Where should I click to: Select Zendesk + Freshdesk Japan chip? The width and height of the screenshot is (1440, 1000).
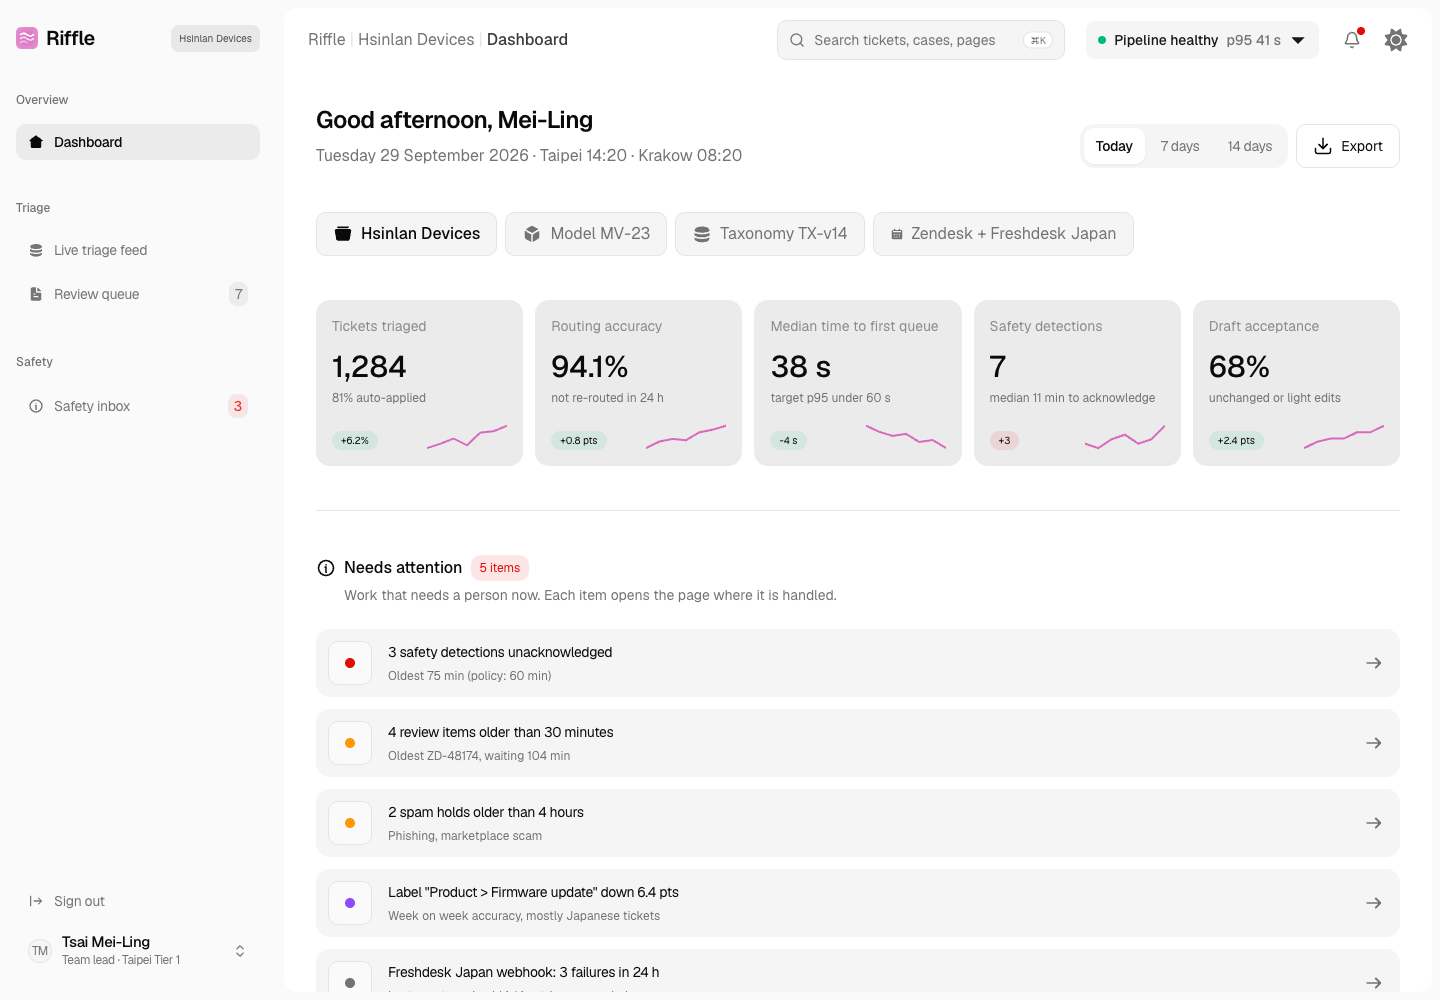click(x=1003, y=234)
